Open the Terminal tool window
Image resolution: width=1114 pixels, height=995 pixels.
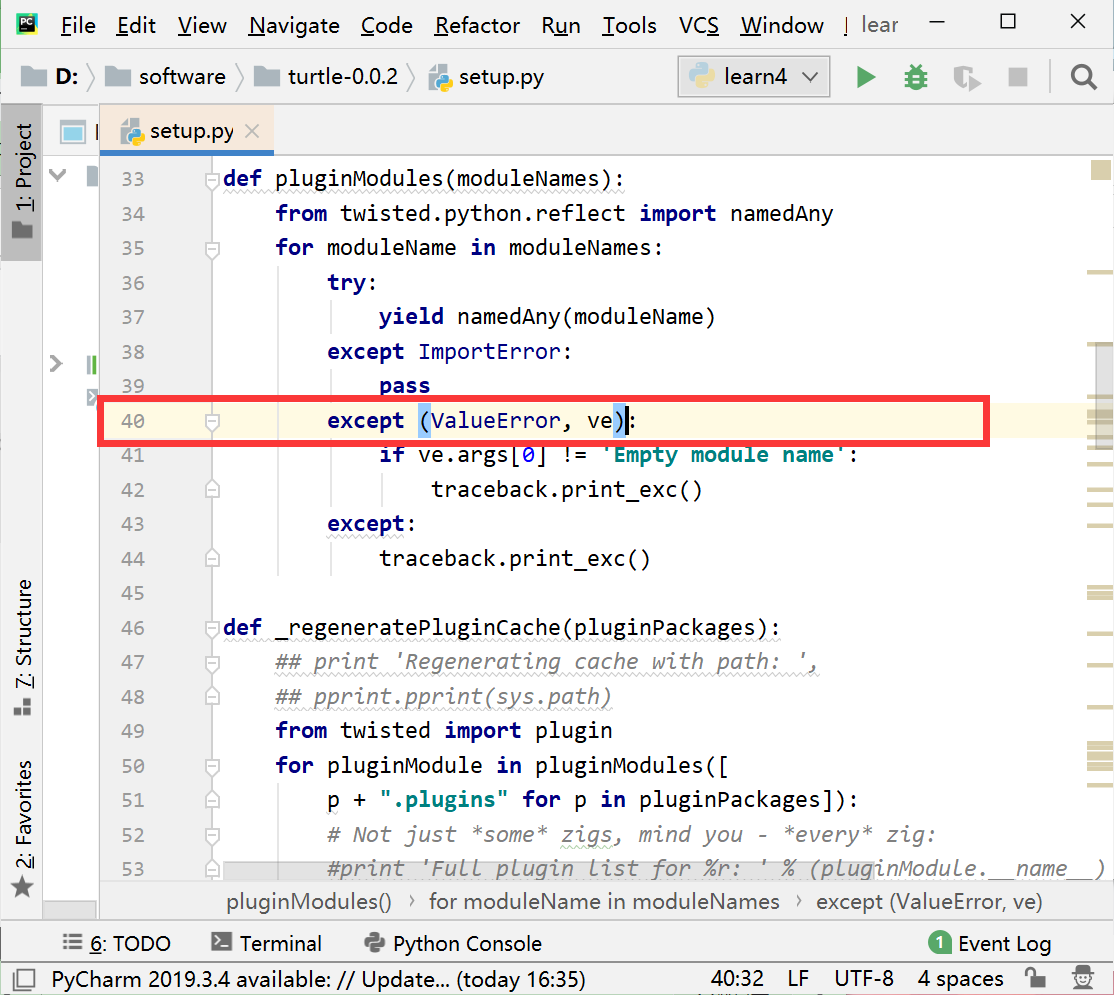(x=266, y=942)
